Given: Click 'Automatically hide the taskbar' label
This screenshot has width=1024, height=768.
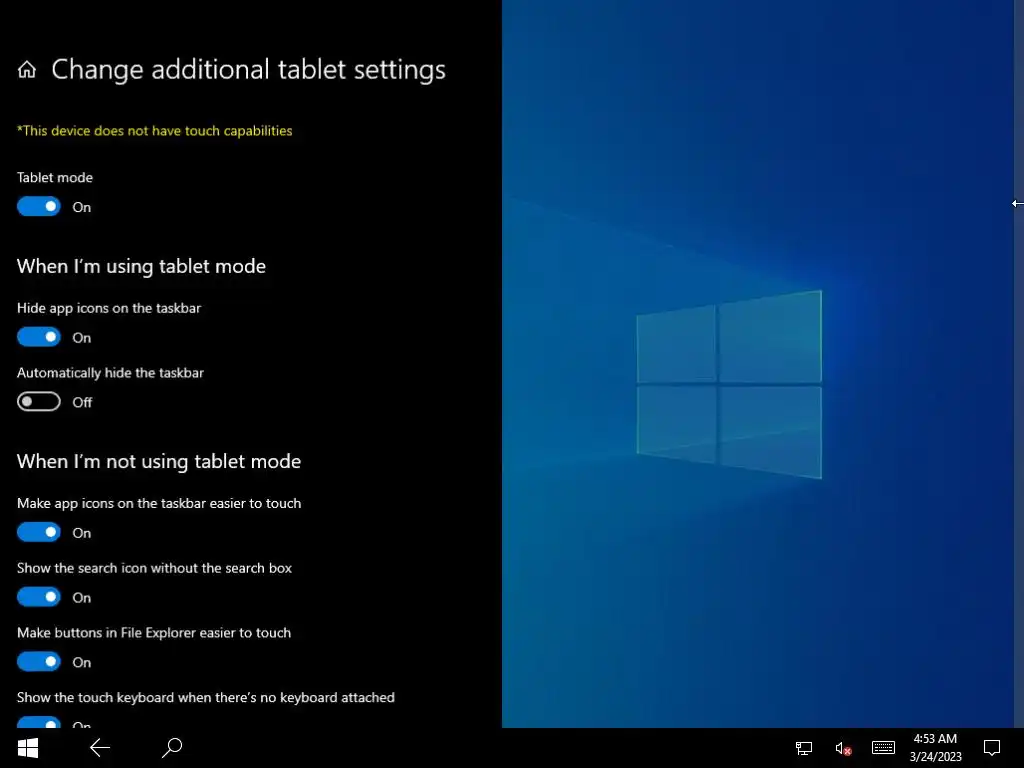Looking at the screenshot, I should tap(110, 373).
